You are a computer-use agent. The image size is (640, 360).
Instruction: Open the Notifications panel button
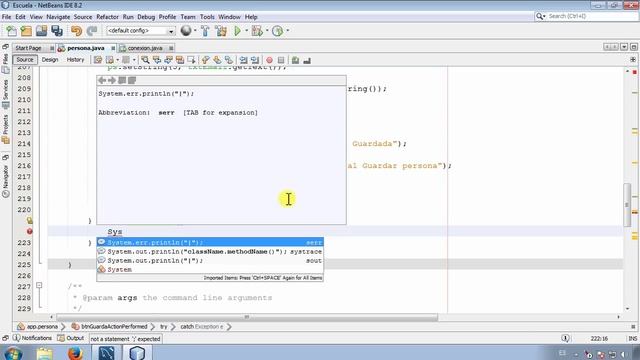point(32,338)
